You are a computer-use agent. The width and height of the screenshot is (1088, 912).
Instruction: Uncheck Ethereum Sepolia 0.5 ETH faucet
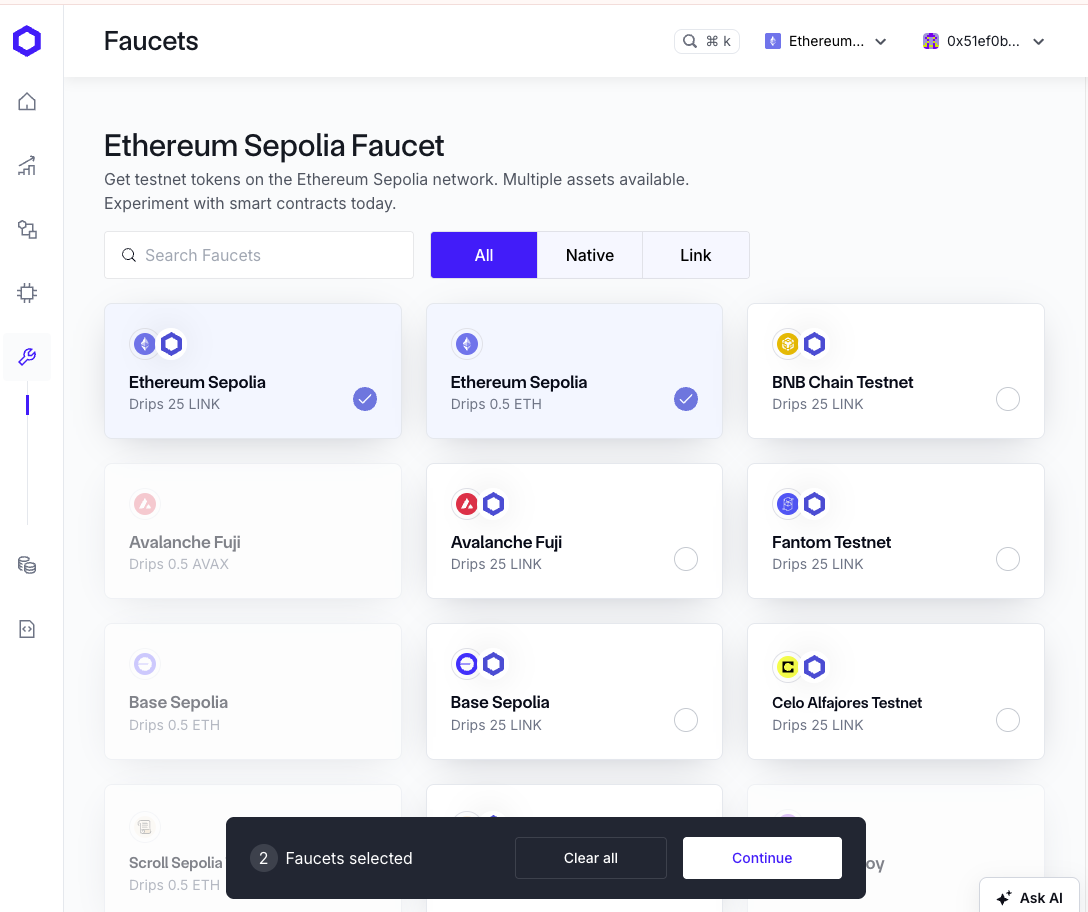tap(686, 399)
